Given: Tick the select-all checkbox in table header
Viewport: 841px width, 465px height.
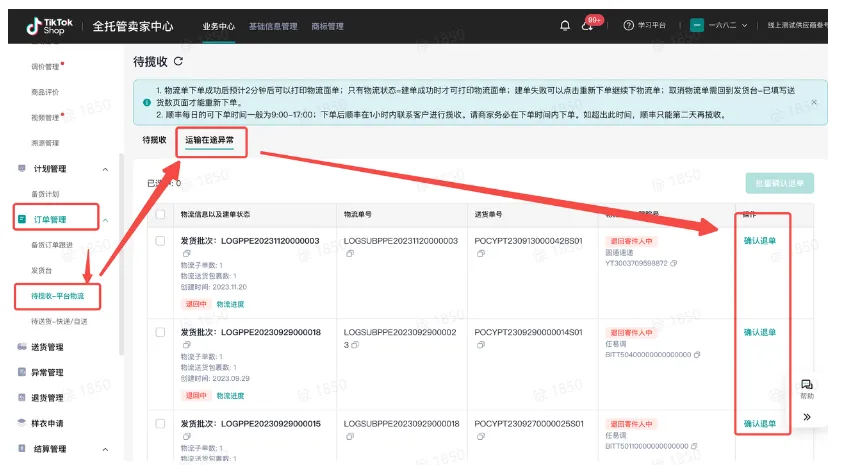Looking at the screenshot, I should click(160, 214).
